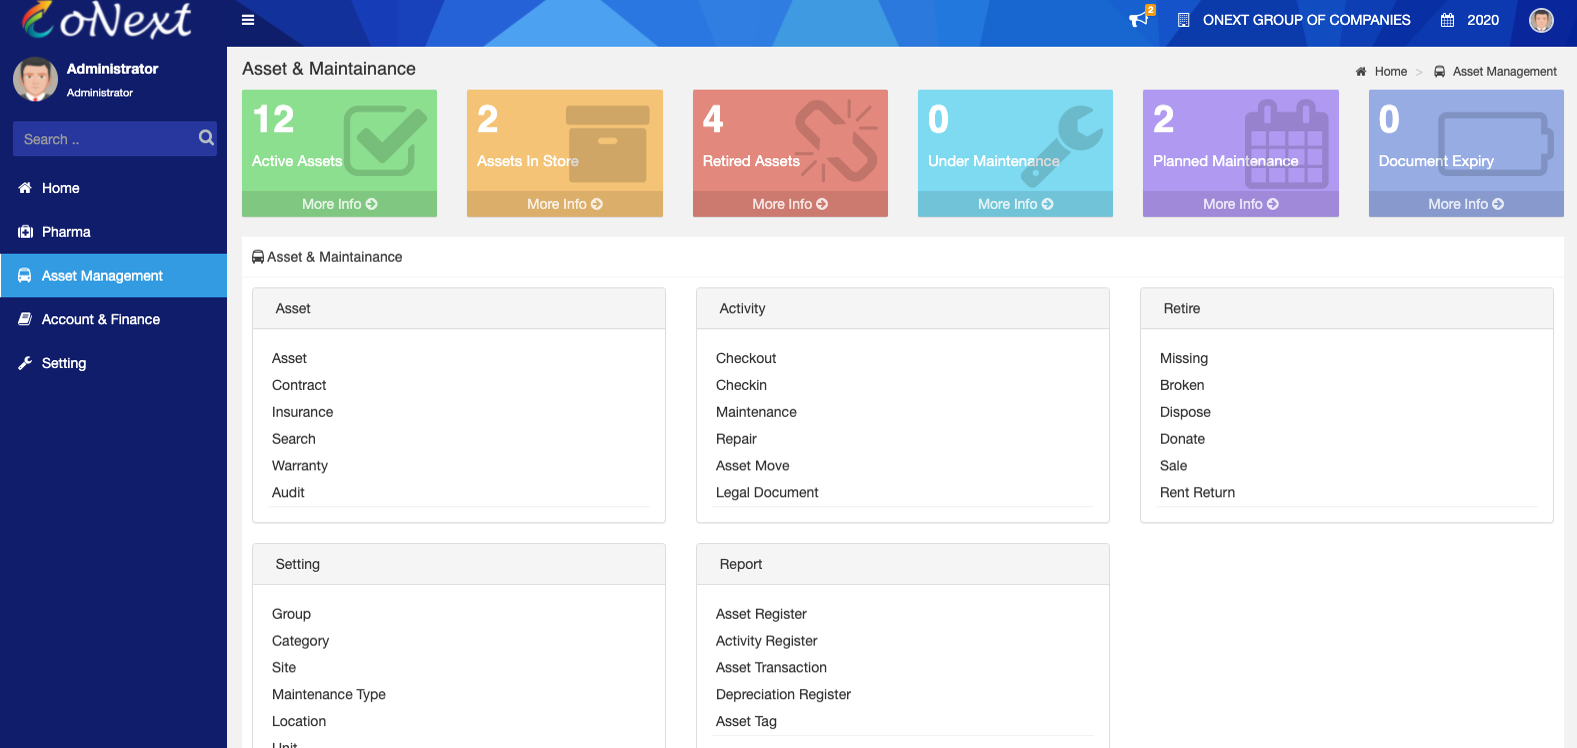Toggle the sidebar collapse from the oNext logo
The image size is (1577, 748).
click(108, 20)
